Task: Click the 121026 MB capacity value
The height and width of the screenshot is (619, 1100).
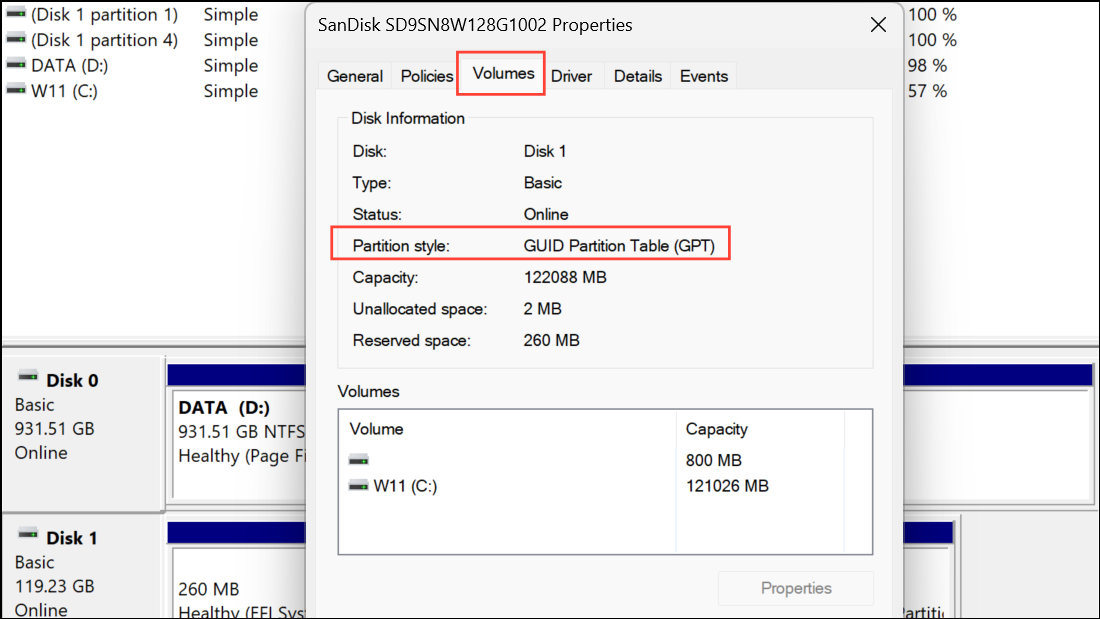Action: pos(727,486)
